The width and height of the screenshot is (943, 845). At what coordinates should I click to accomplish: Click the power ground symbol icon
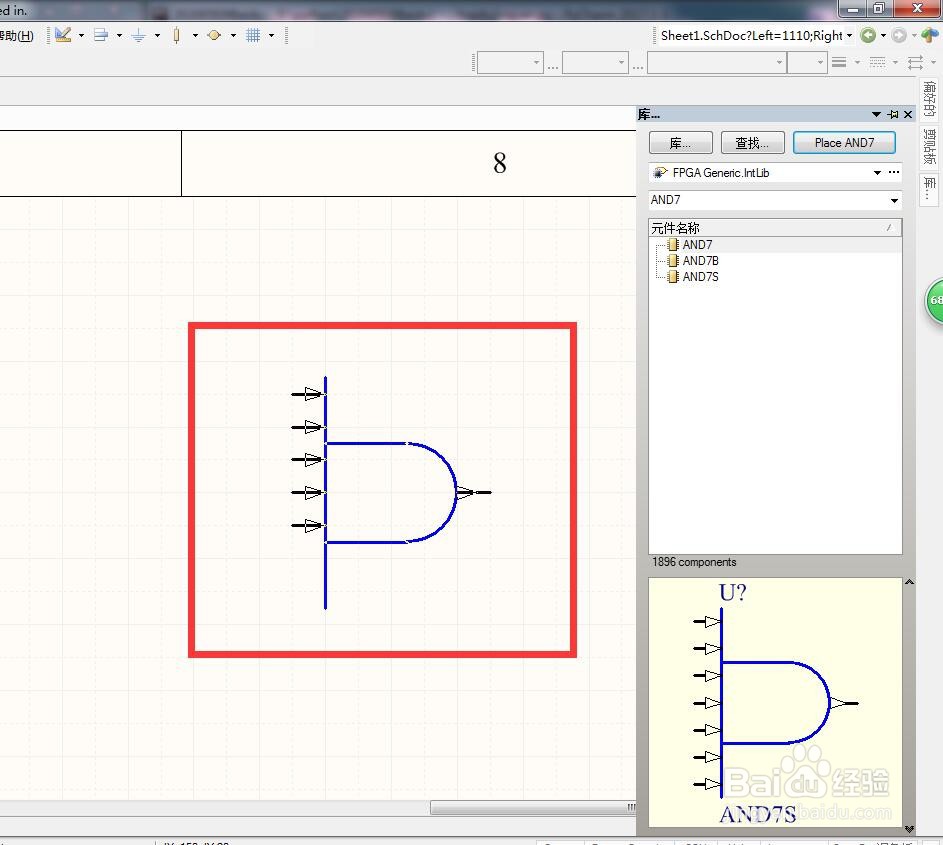(138, 35)
